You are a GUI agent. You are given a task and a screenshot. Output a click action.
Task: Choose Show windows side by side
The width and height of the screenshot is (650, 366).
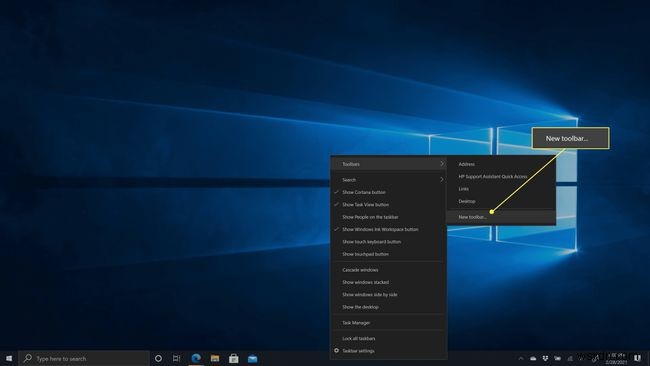click(x=388, y=295)
